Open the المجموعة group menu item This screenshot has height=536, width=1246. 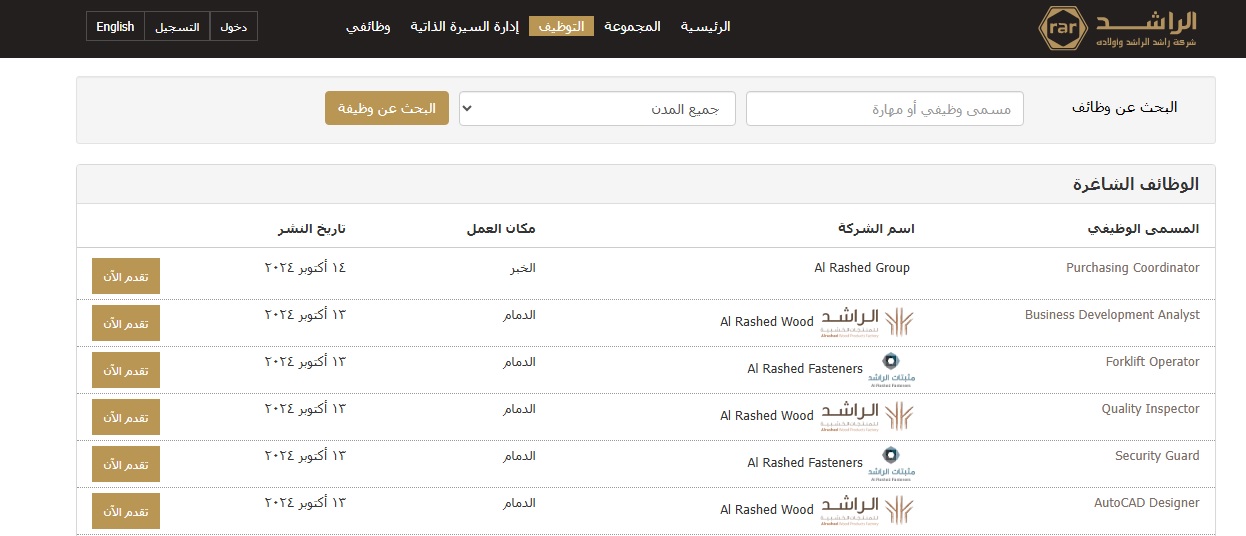pyautogui.click(x=632, y=27)
